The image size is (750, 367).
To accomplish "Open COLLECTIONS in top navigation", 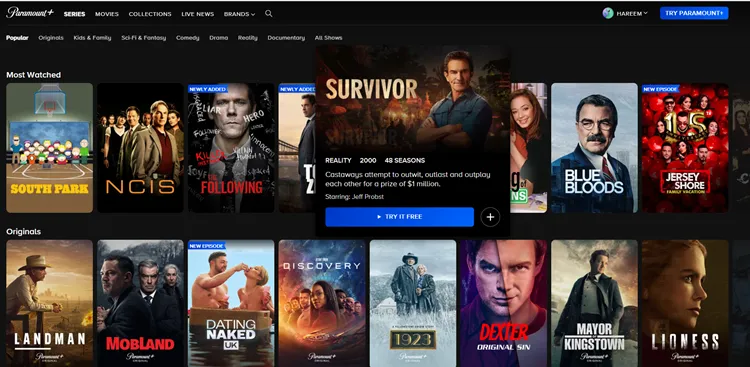I will click(x=150, y=14).
